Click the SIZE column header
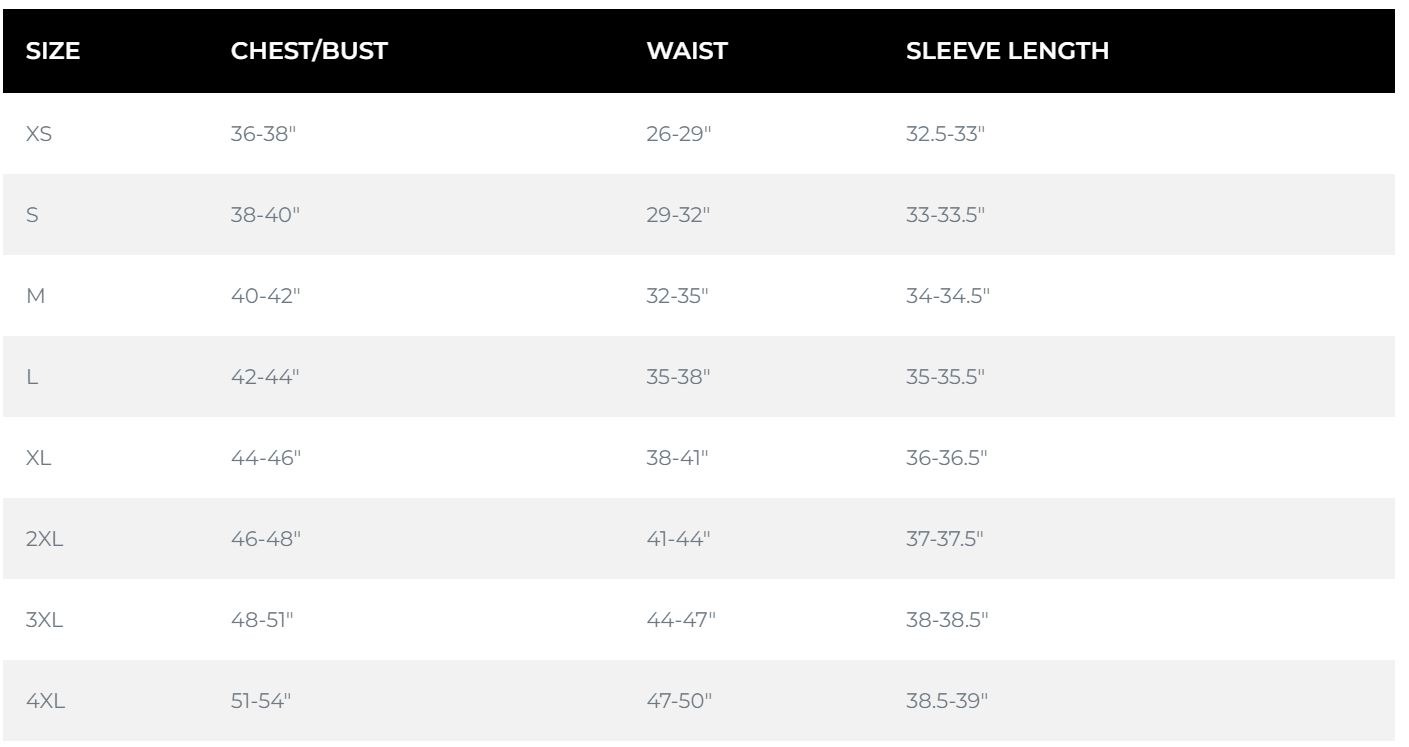 point(51,52)
